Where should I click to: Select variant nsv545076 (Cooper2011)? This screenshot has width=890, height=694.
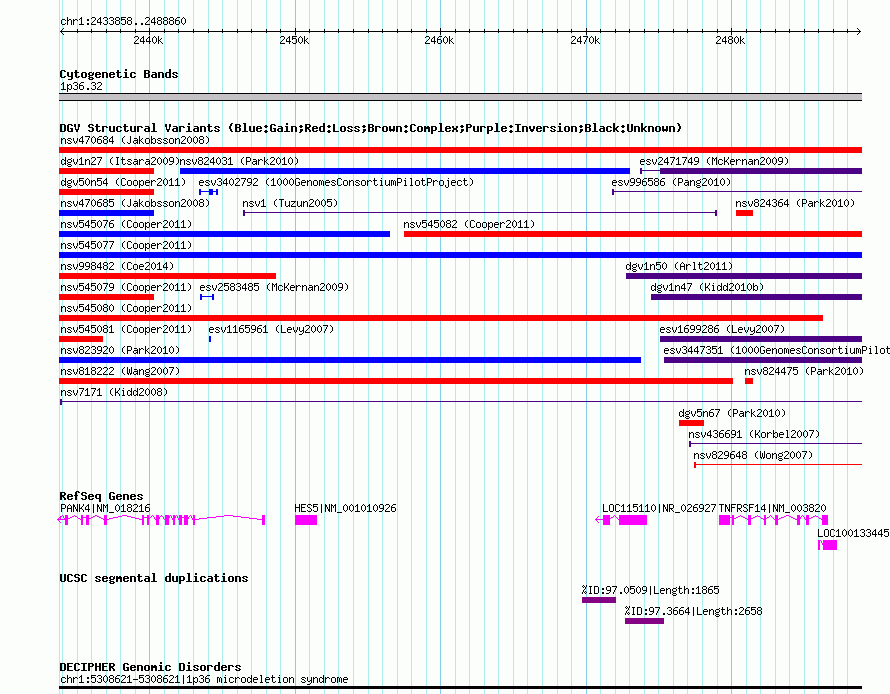pyautogui.click(x=126, y=224)
